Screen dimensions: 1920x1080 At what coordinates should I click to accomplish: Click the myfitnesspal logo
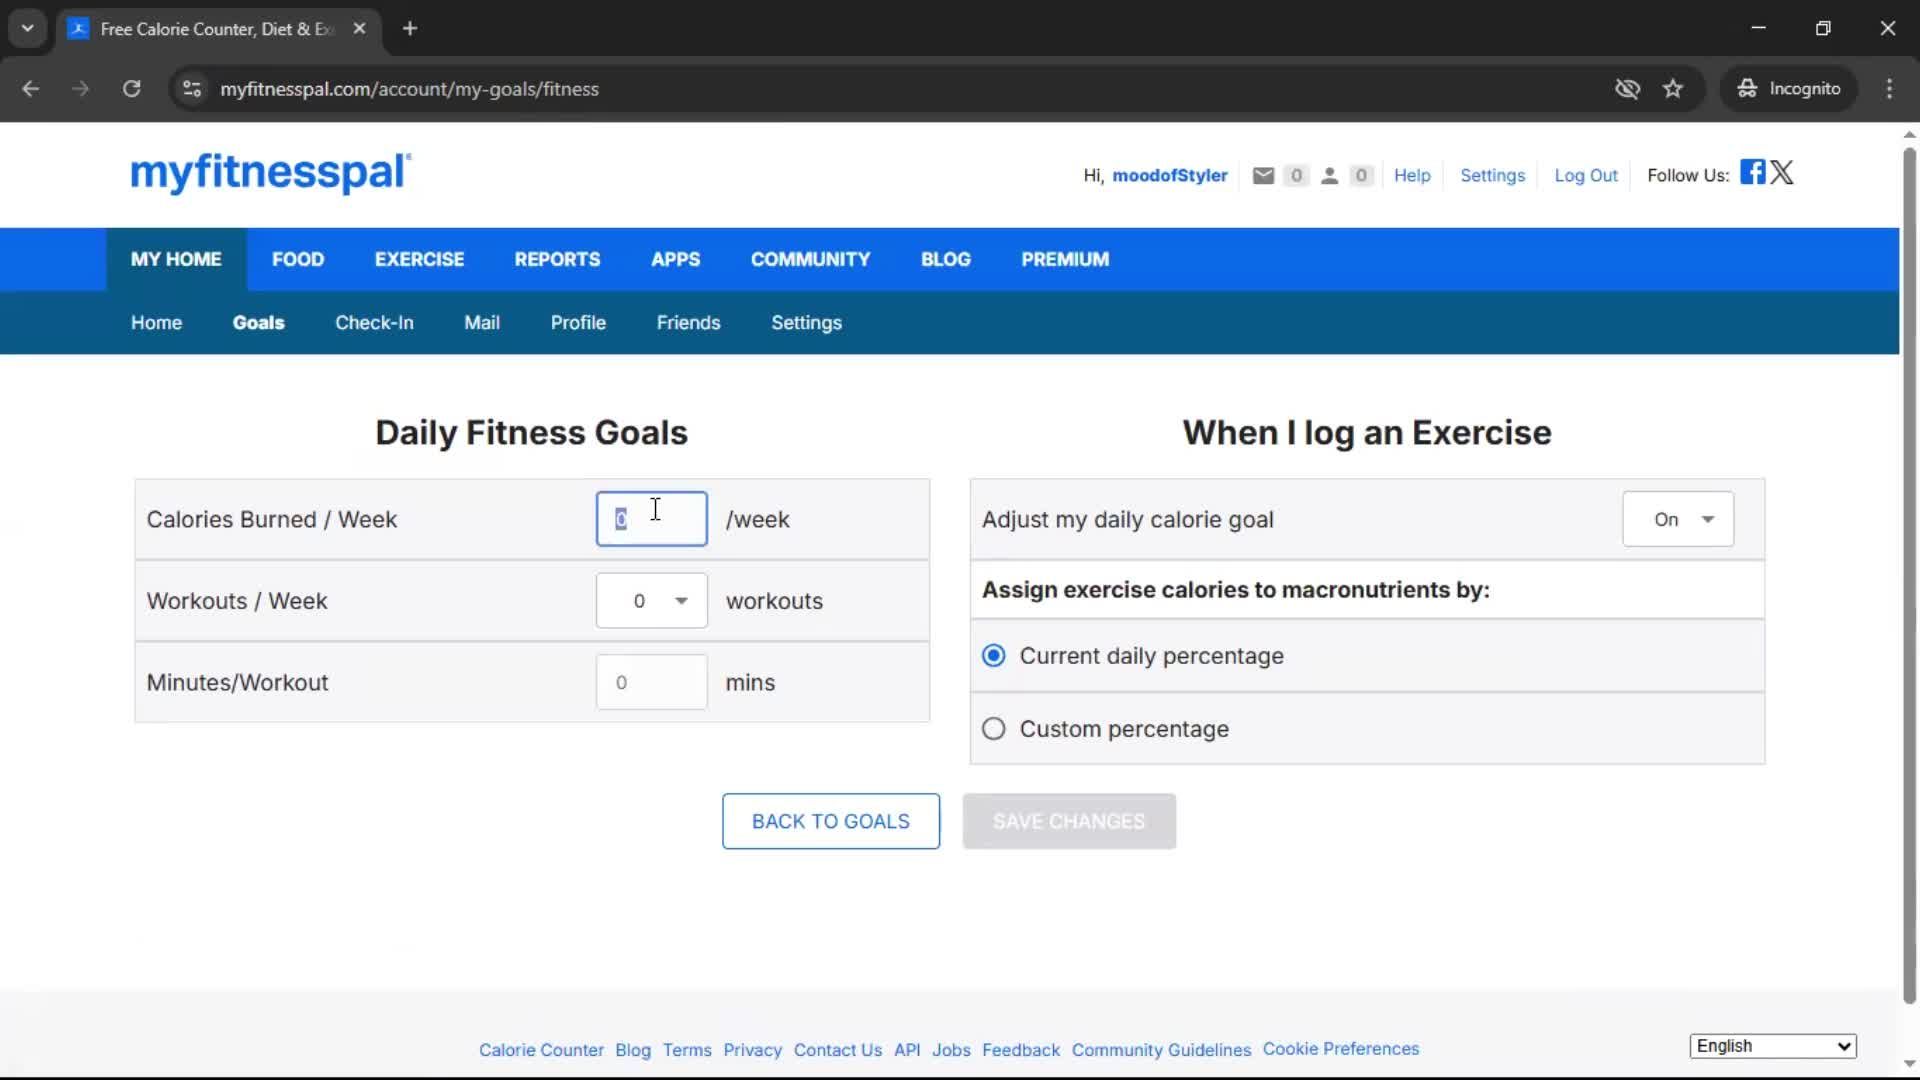point(271,173)
